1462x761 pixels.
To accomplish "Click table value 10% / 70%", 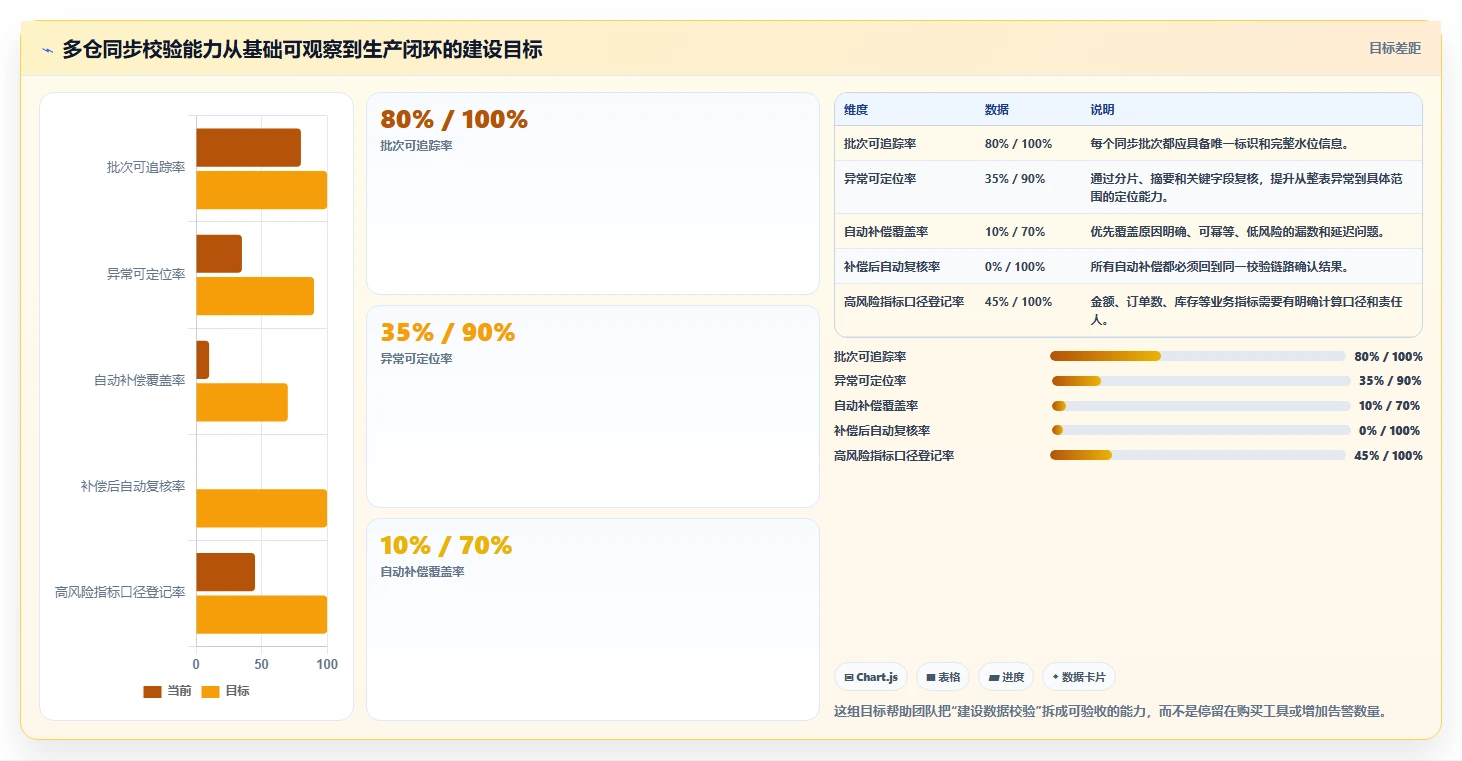I will coord(1015,232).
